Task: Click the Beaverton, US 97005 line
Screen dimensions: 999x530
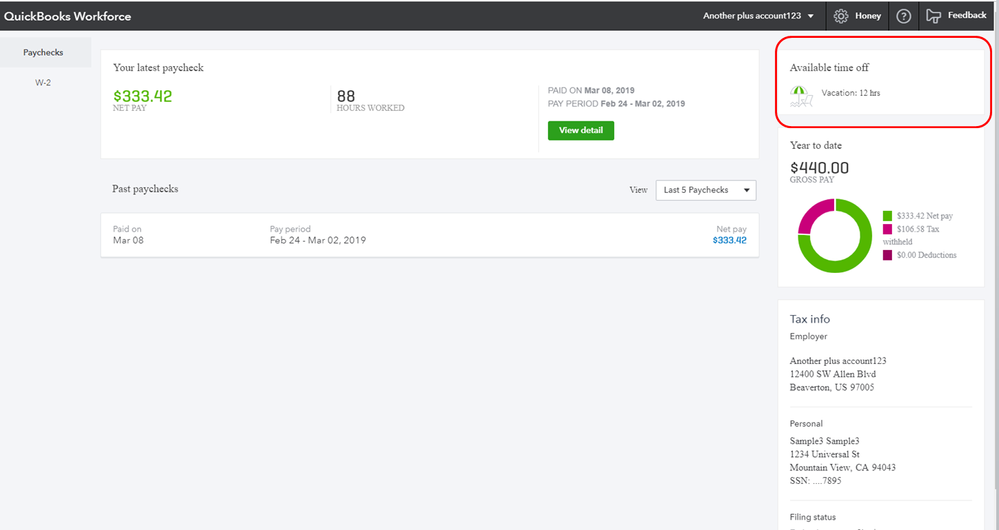Action: click(832, 387)
